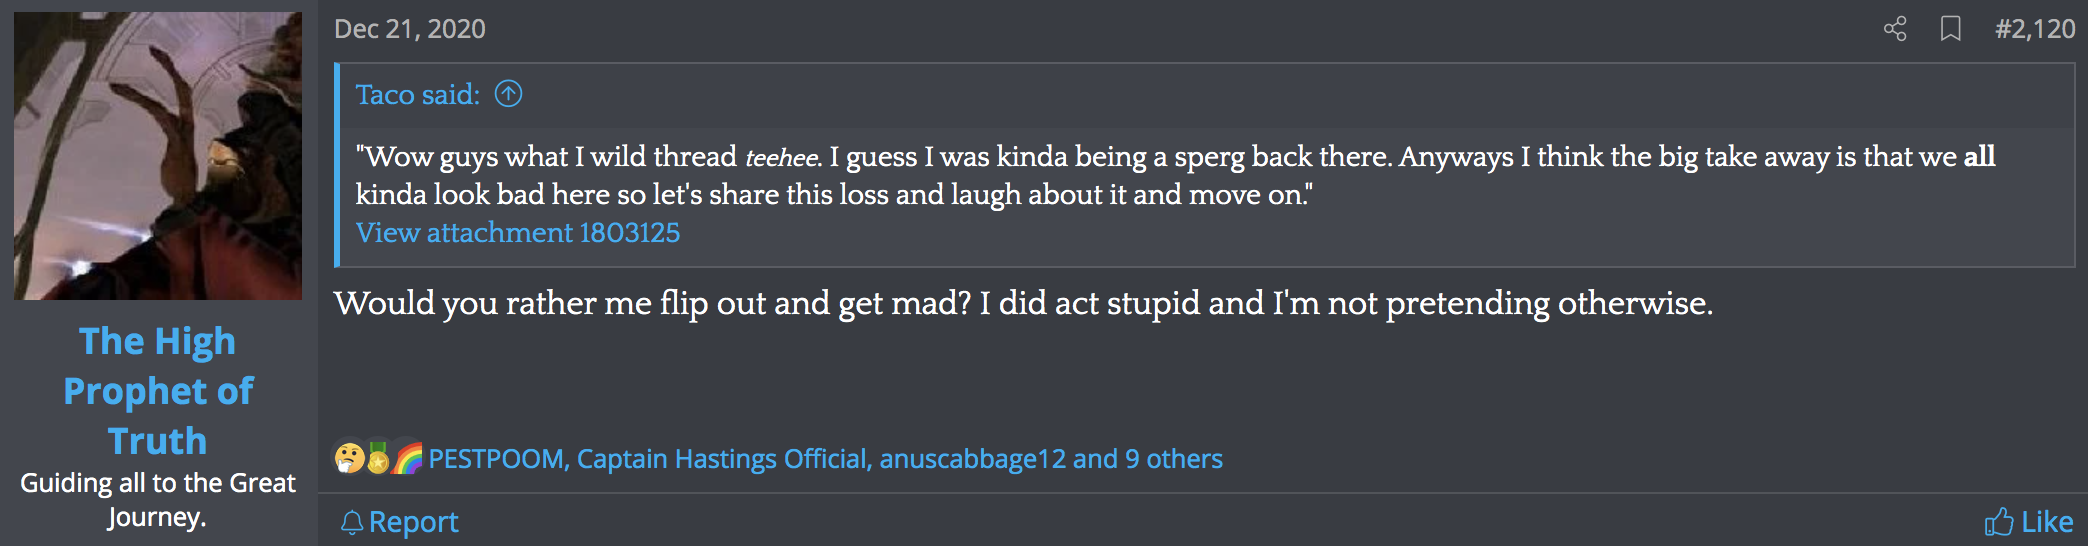Click the poster's avatar image

pyautogui.click(x=158, y=156)
